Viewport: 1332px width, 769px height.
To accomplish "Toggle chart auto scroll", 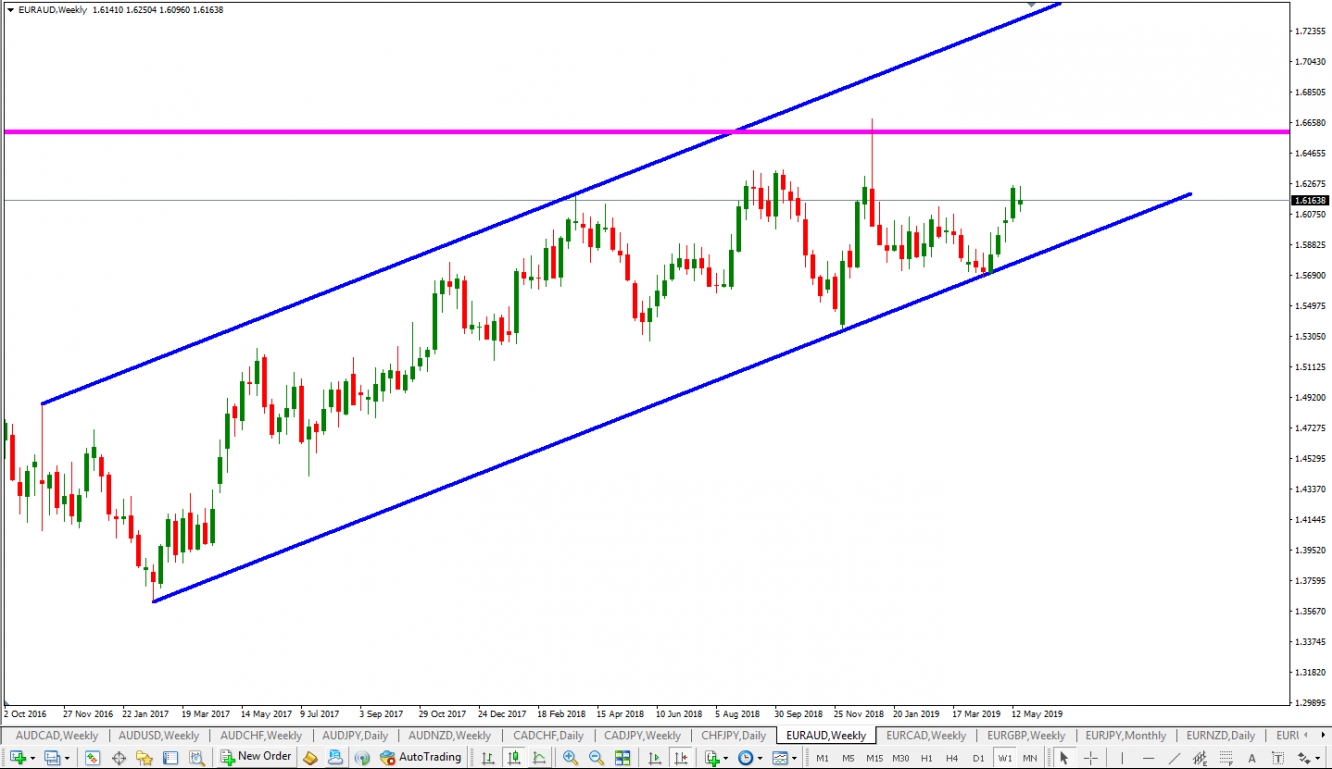I will coord(654,757).
